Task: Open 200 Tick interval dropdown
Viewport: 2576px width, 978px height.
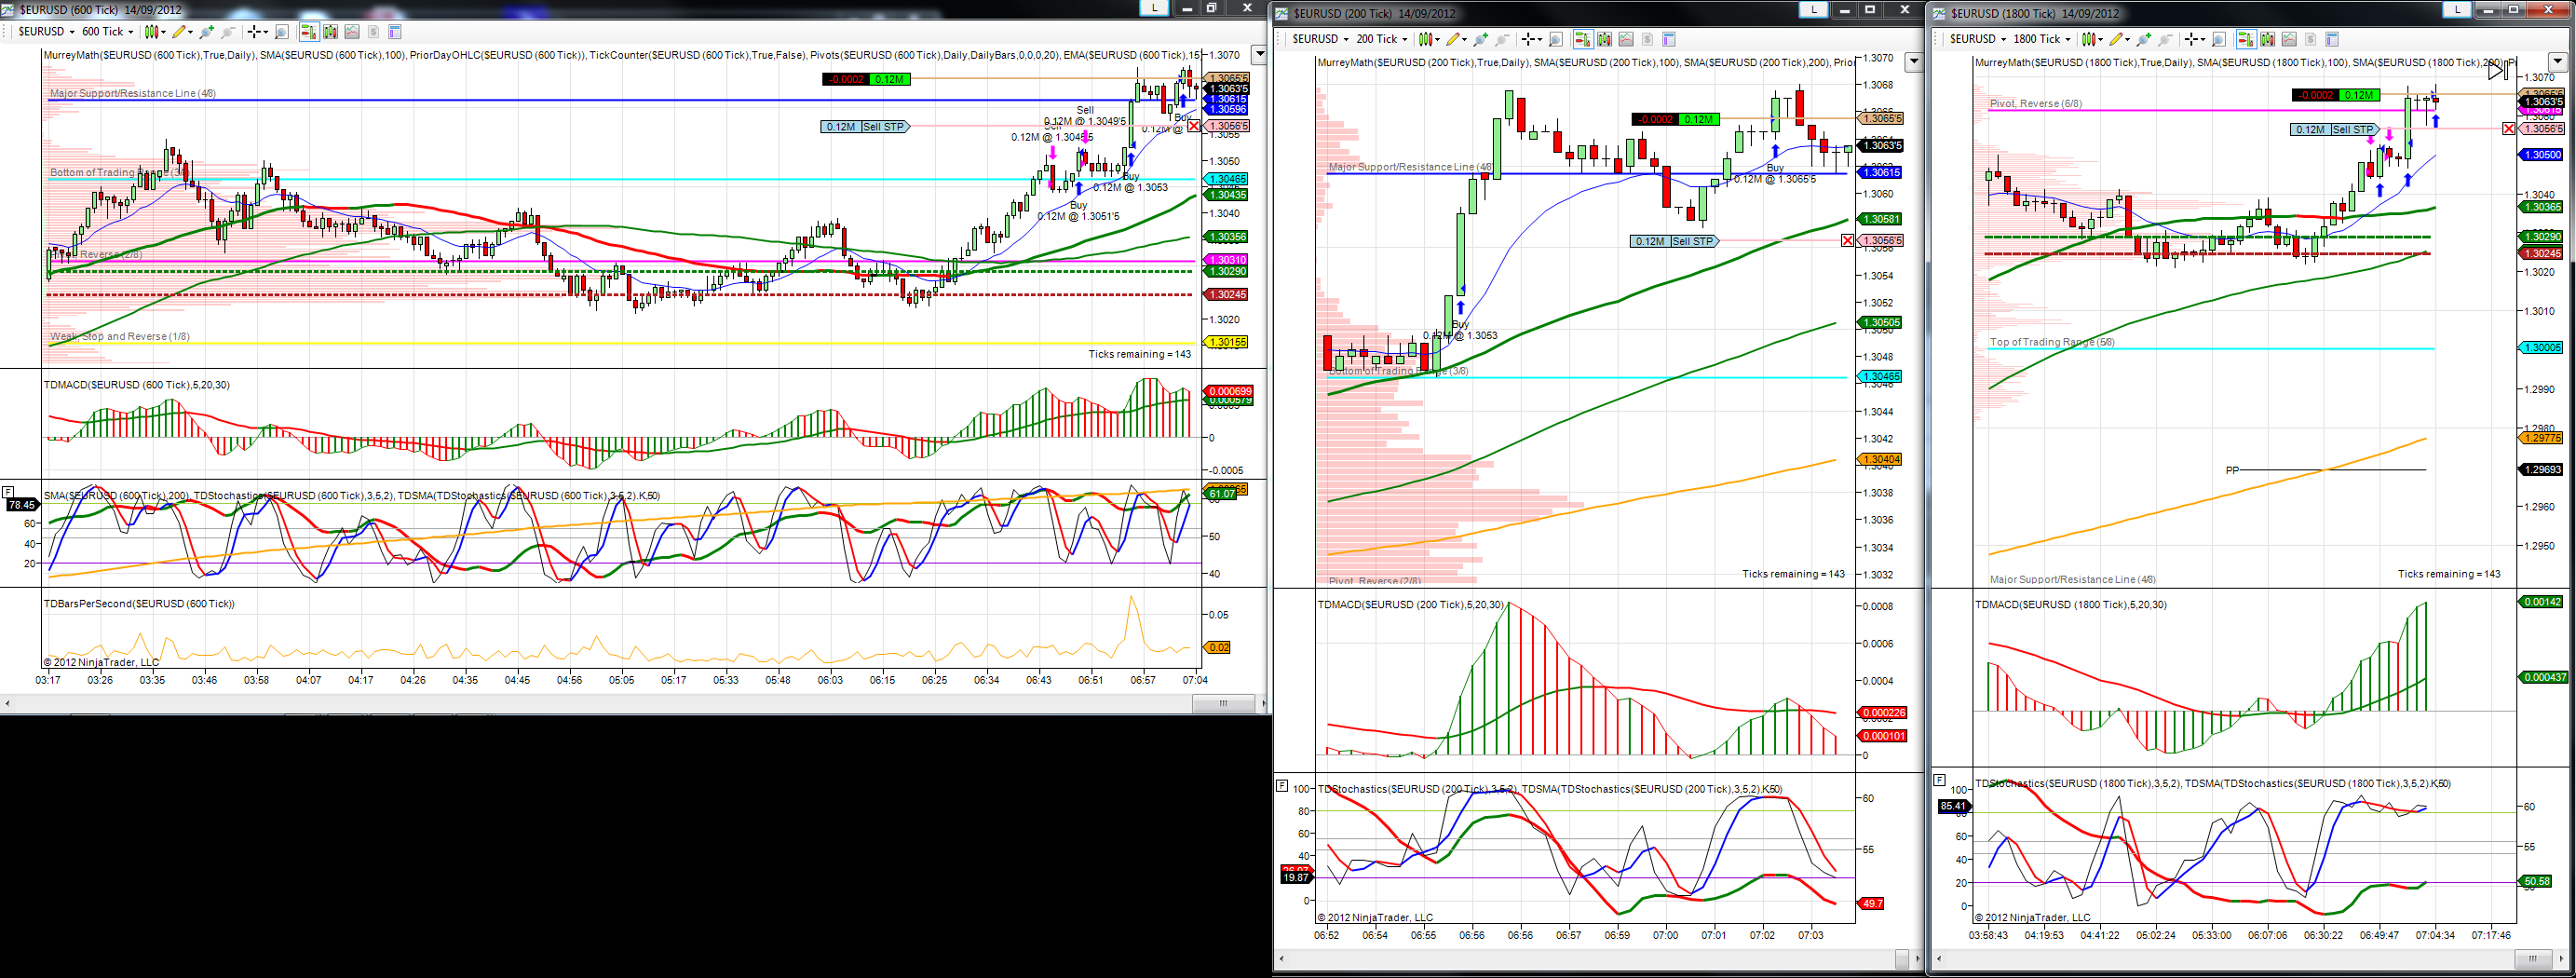Action: pyautogui.click(x=1381, y=39)
